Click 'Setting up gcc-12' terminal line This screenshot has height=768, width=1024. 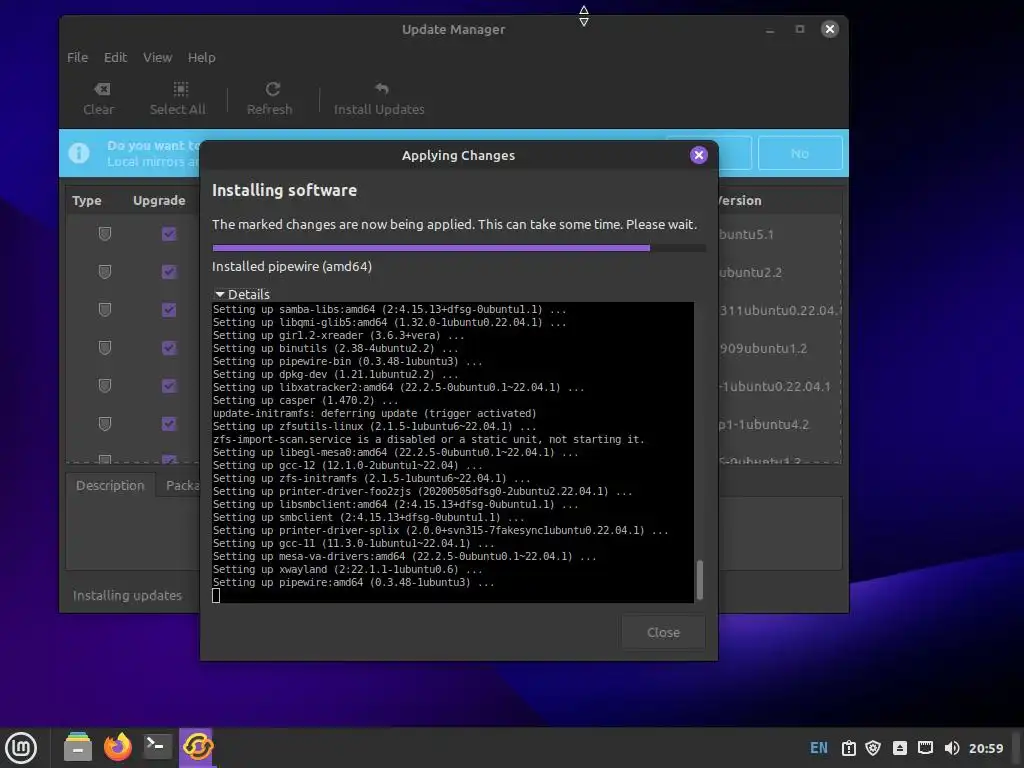[x=347, y=466]
